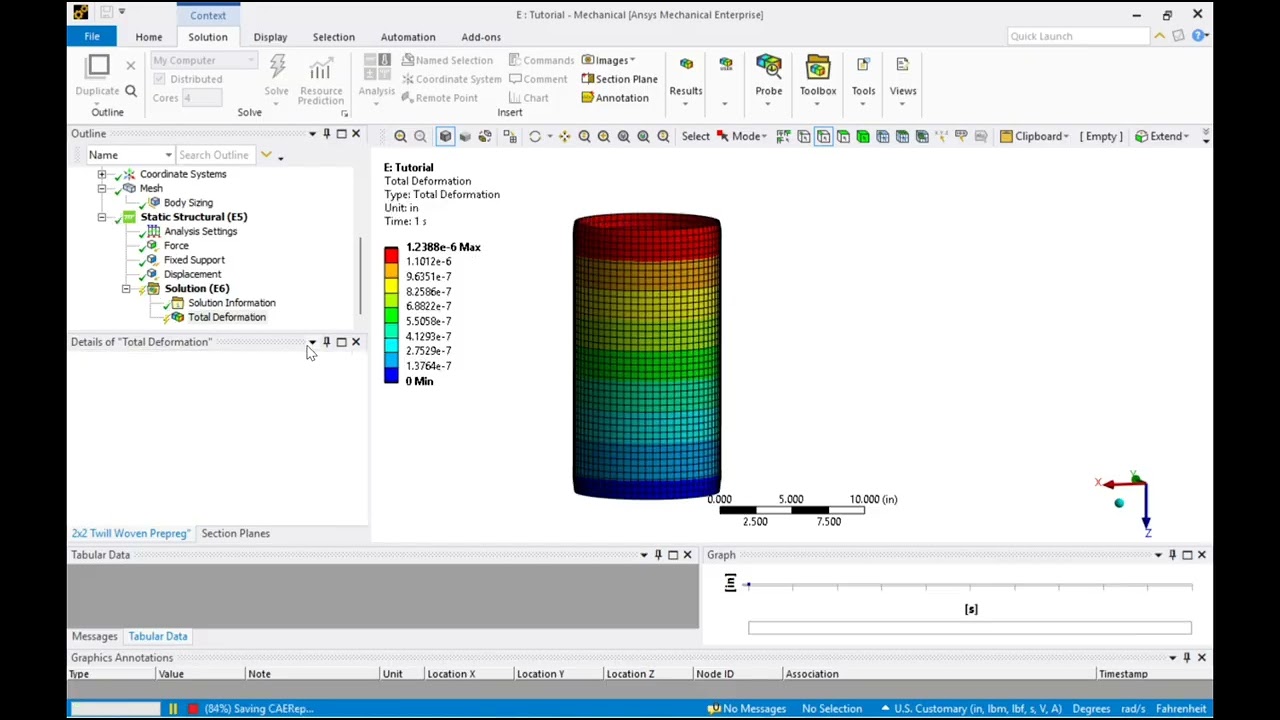This screenshot has height=720, width=1280.
Task: Open the Name filter dropdown in Outline
Action: [x=130, y=155]
